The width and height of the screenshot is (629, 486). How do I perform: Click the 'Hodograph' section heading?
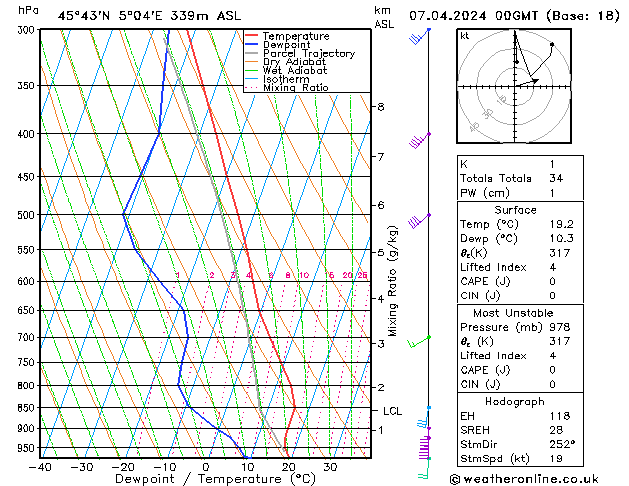515,402
